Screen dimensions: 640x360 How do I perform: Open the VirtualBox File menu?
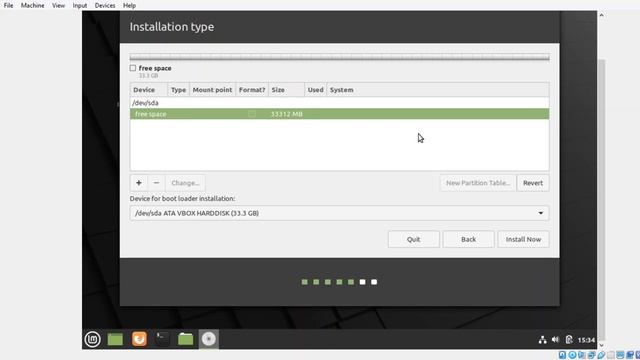coord(8,6)
